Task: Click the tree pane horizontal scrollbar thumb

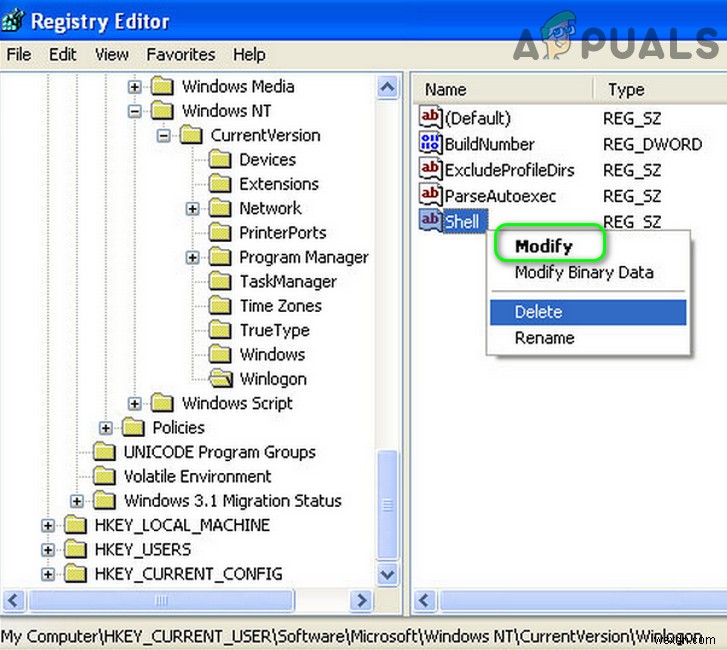Action: pyautogui.click(x=161, y=601)
